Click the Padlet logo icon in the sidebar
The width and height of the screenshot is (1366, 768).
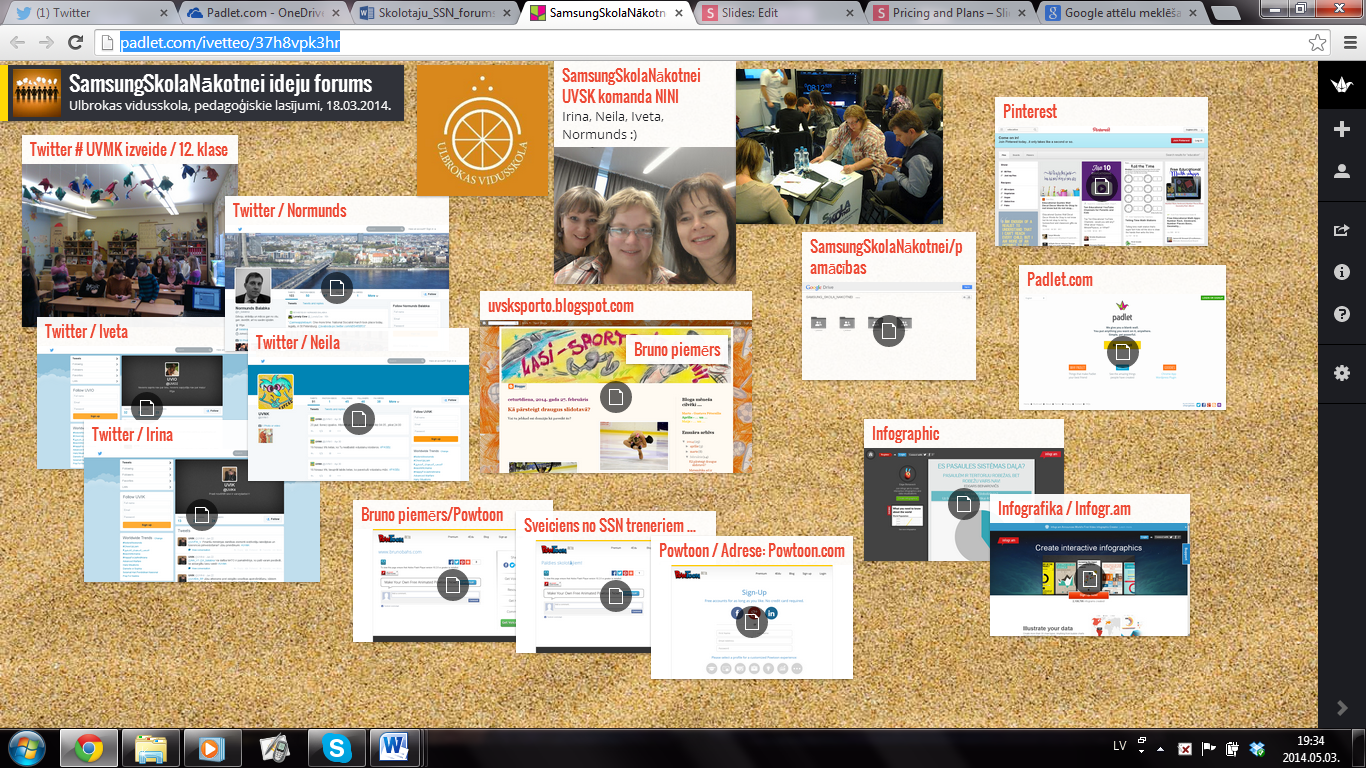pos(1342,85)
